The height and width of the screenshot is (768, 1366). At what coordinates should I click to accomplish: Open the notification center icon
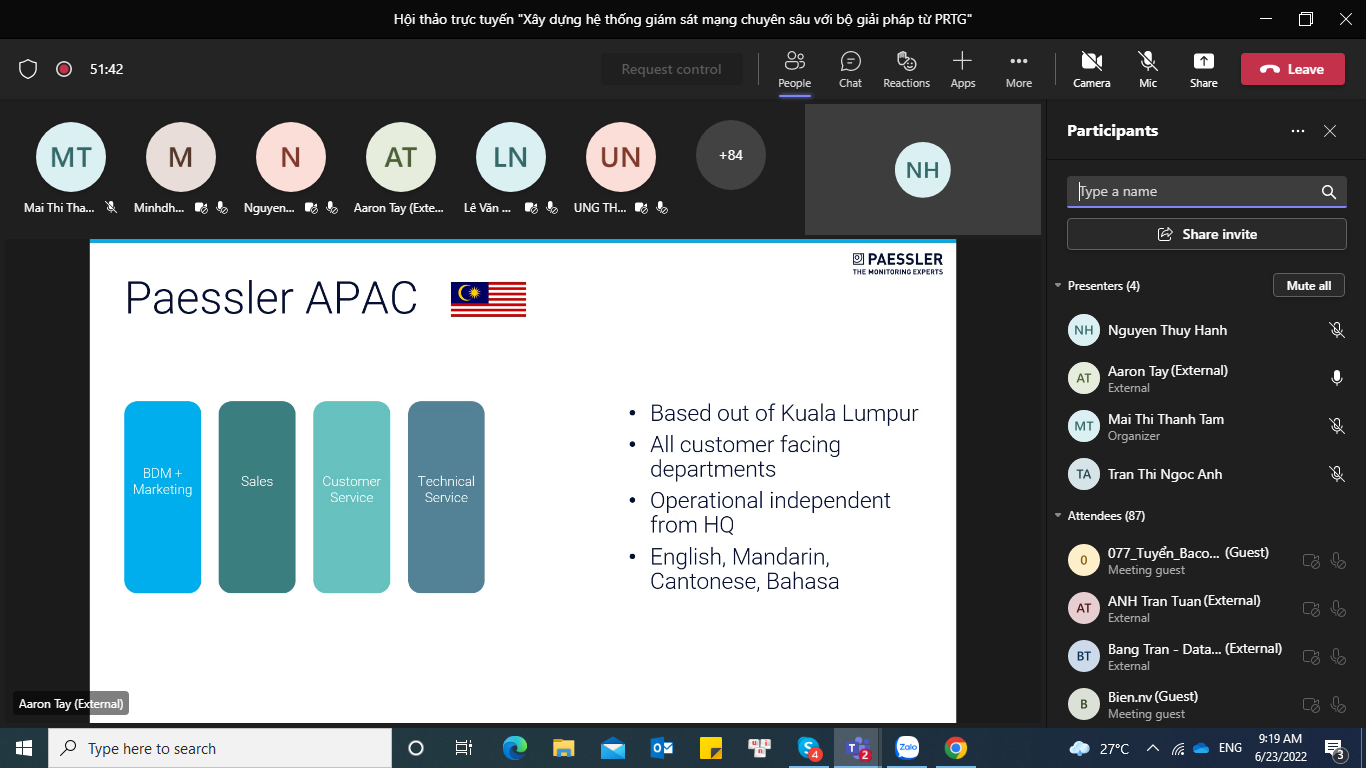pos(1334,748)
